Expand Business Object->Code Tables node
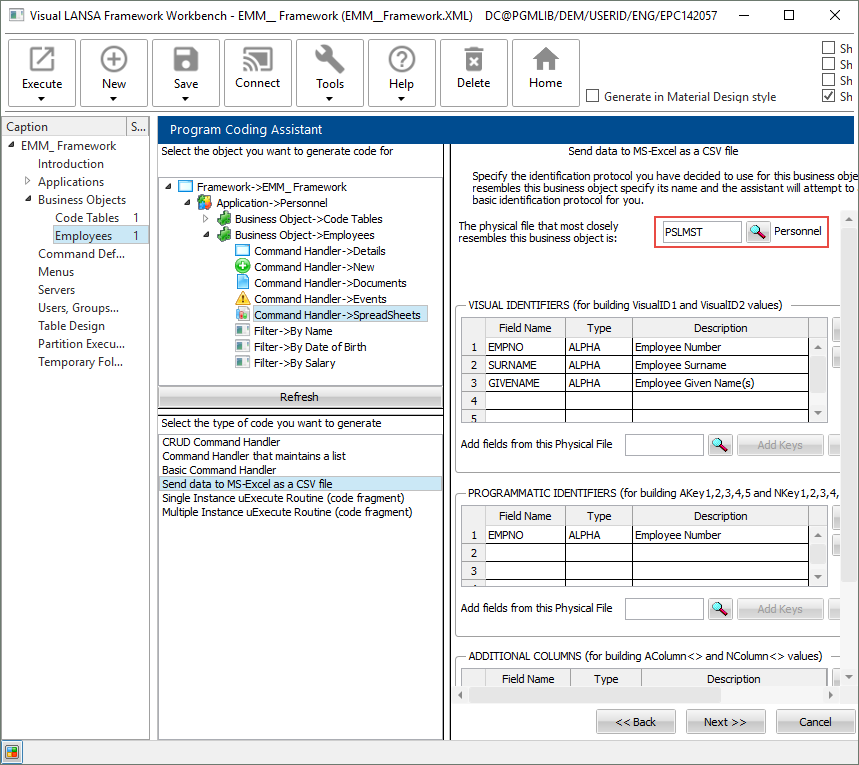The image size is (859, 765). (x=206, y=219)
